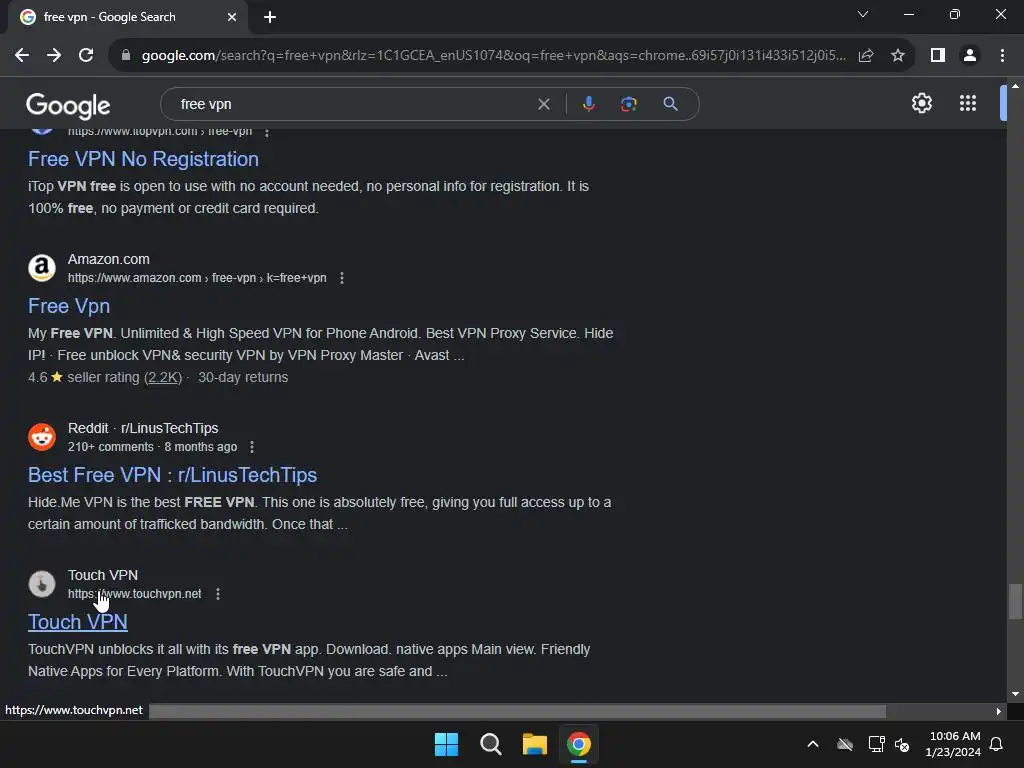Click the horizontal scrollbar thumb
Screen dimensions: 1024x768
tap(517, 711)
